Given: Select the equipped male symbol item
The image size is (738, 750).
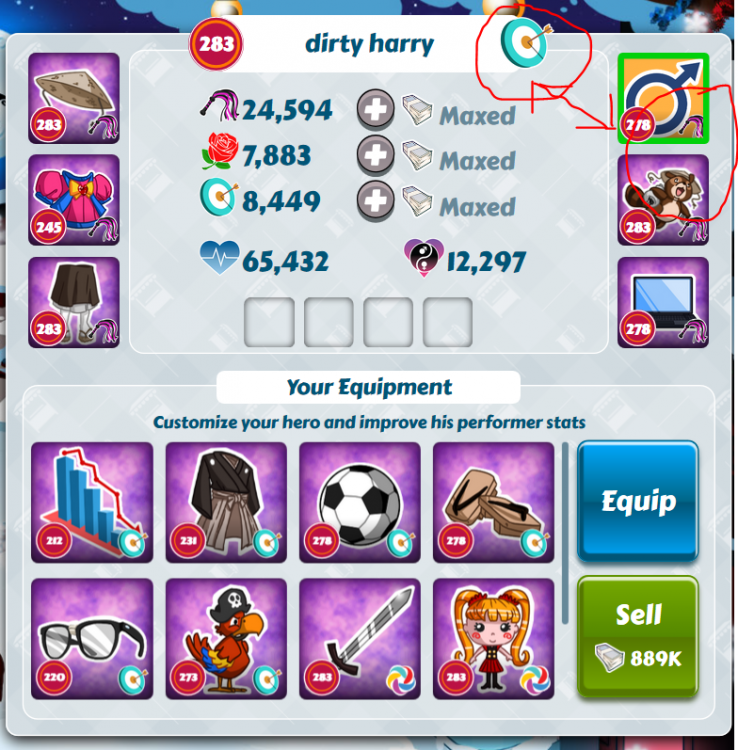Looking at the screenshot, I should click(663, 98).
